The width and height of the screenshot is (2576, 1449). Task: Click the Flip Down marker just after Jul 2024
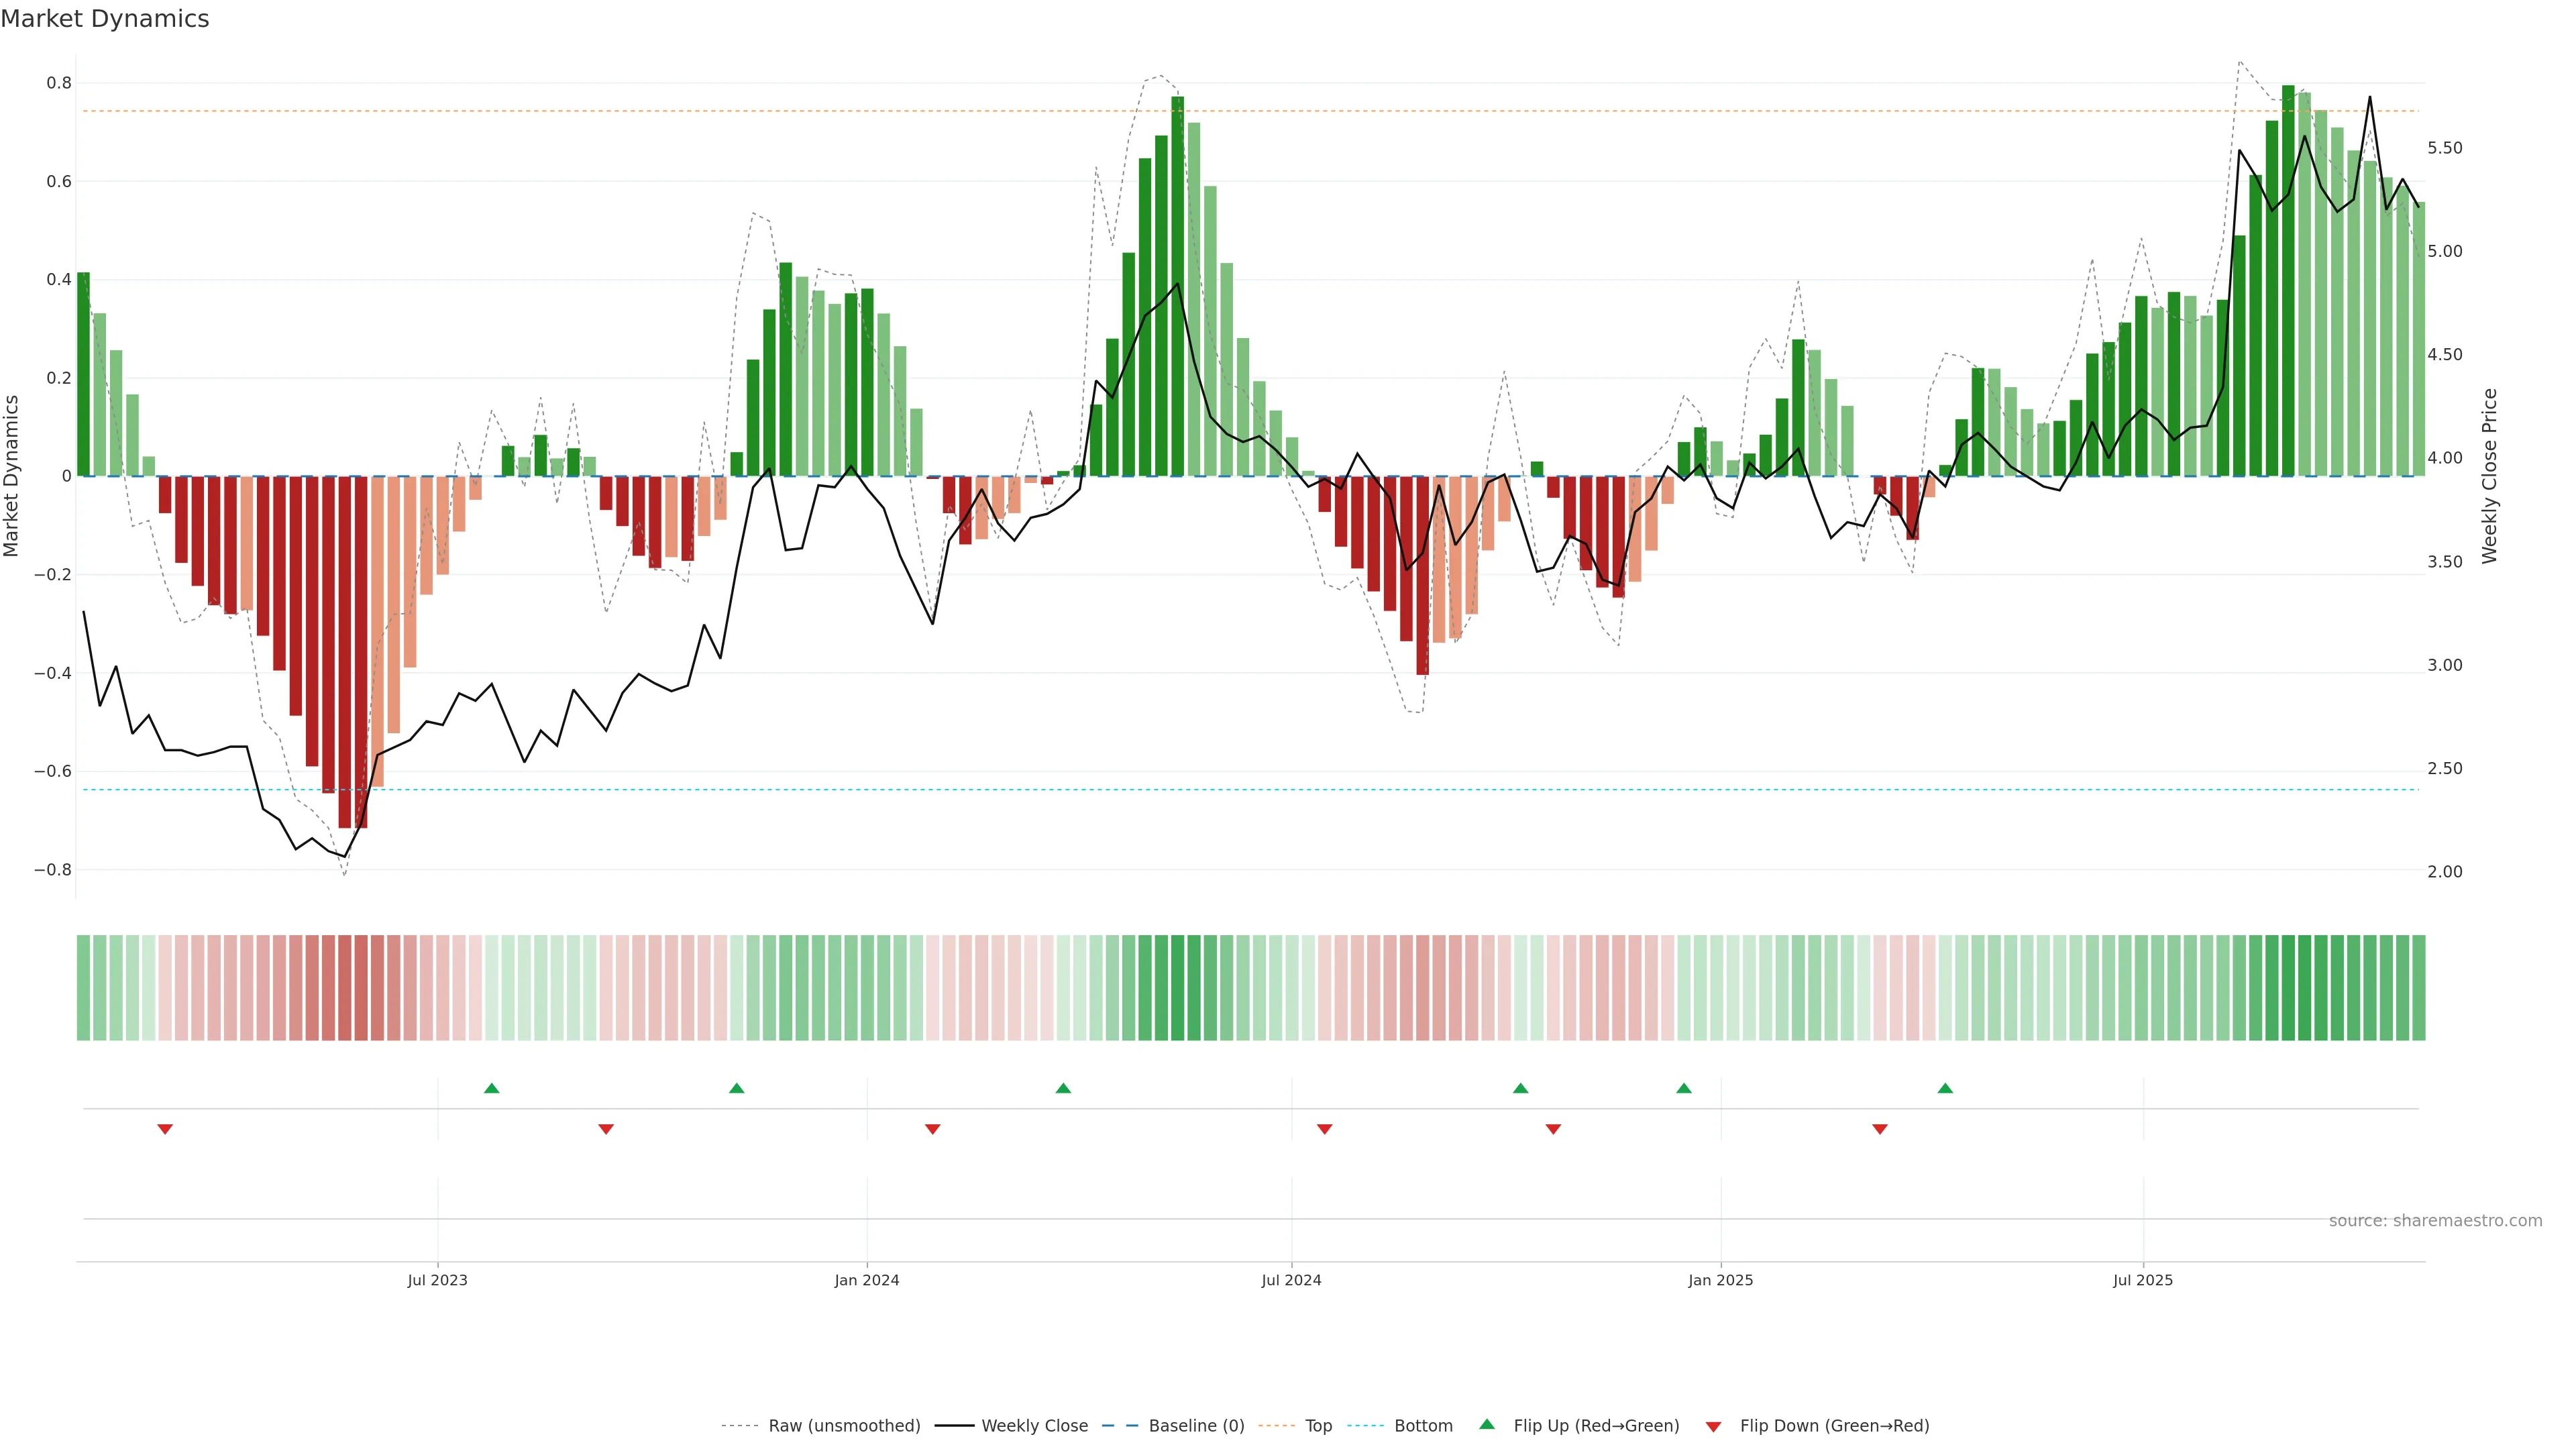point(1325,1129)
